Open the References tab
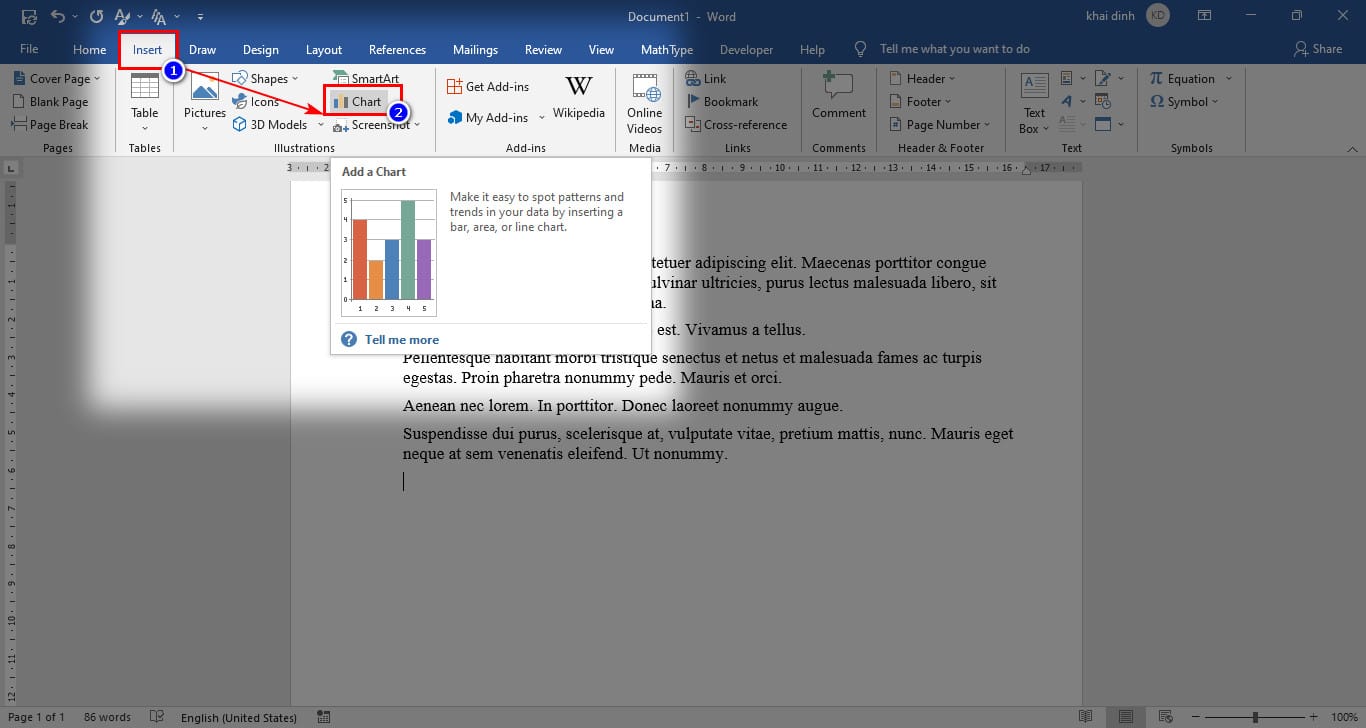Screen dimensions: 1366x728 397,49
